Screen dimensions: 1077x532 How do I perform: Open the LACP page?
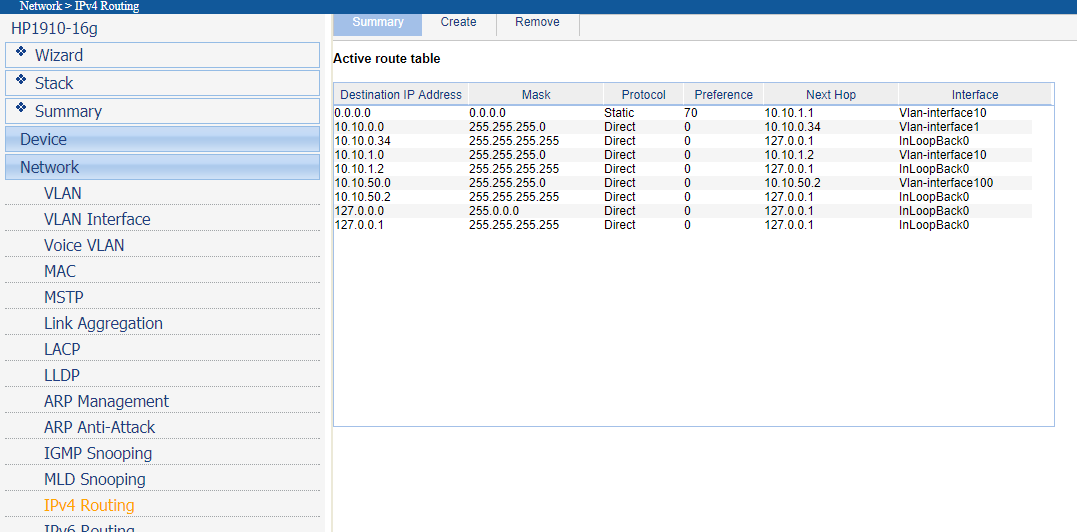(62, 349)
